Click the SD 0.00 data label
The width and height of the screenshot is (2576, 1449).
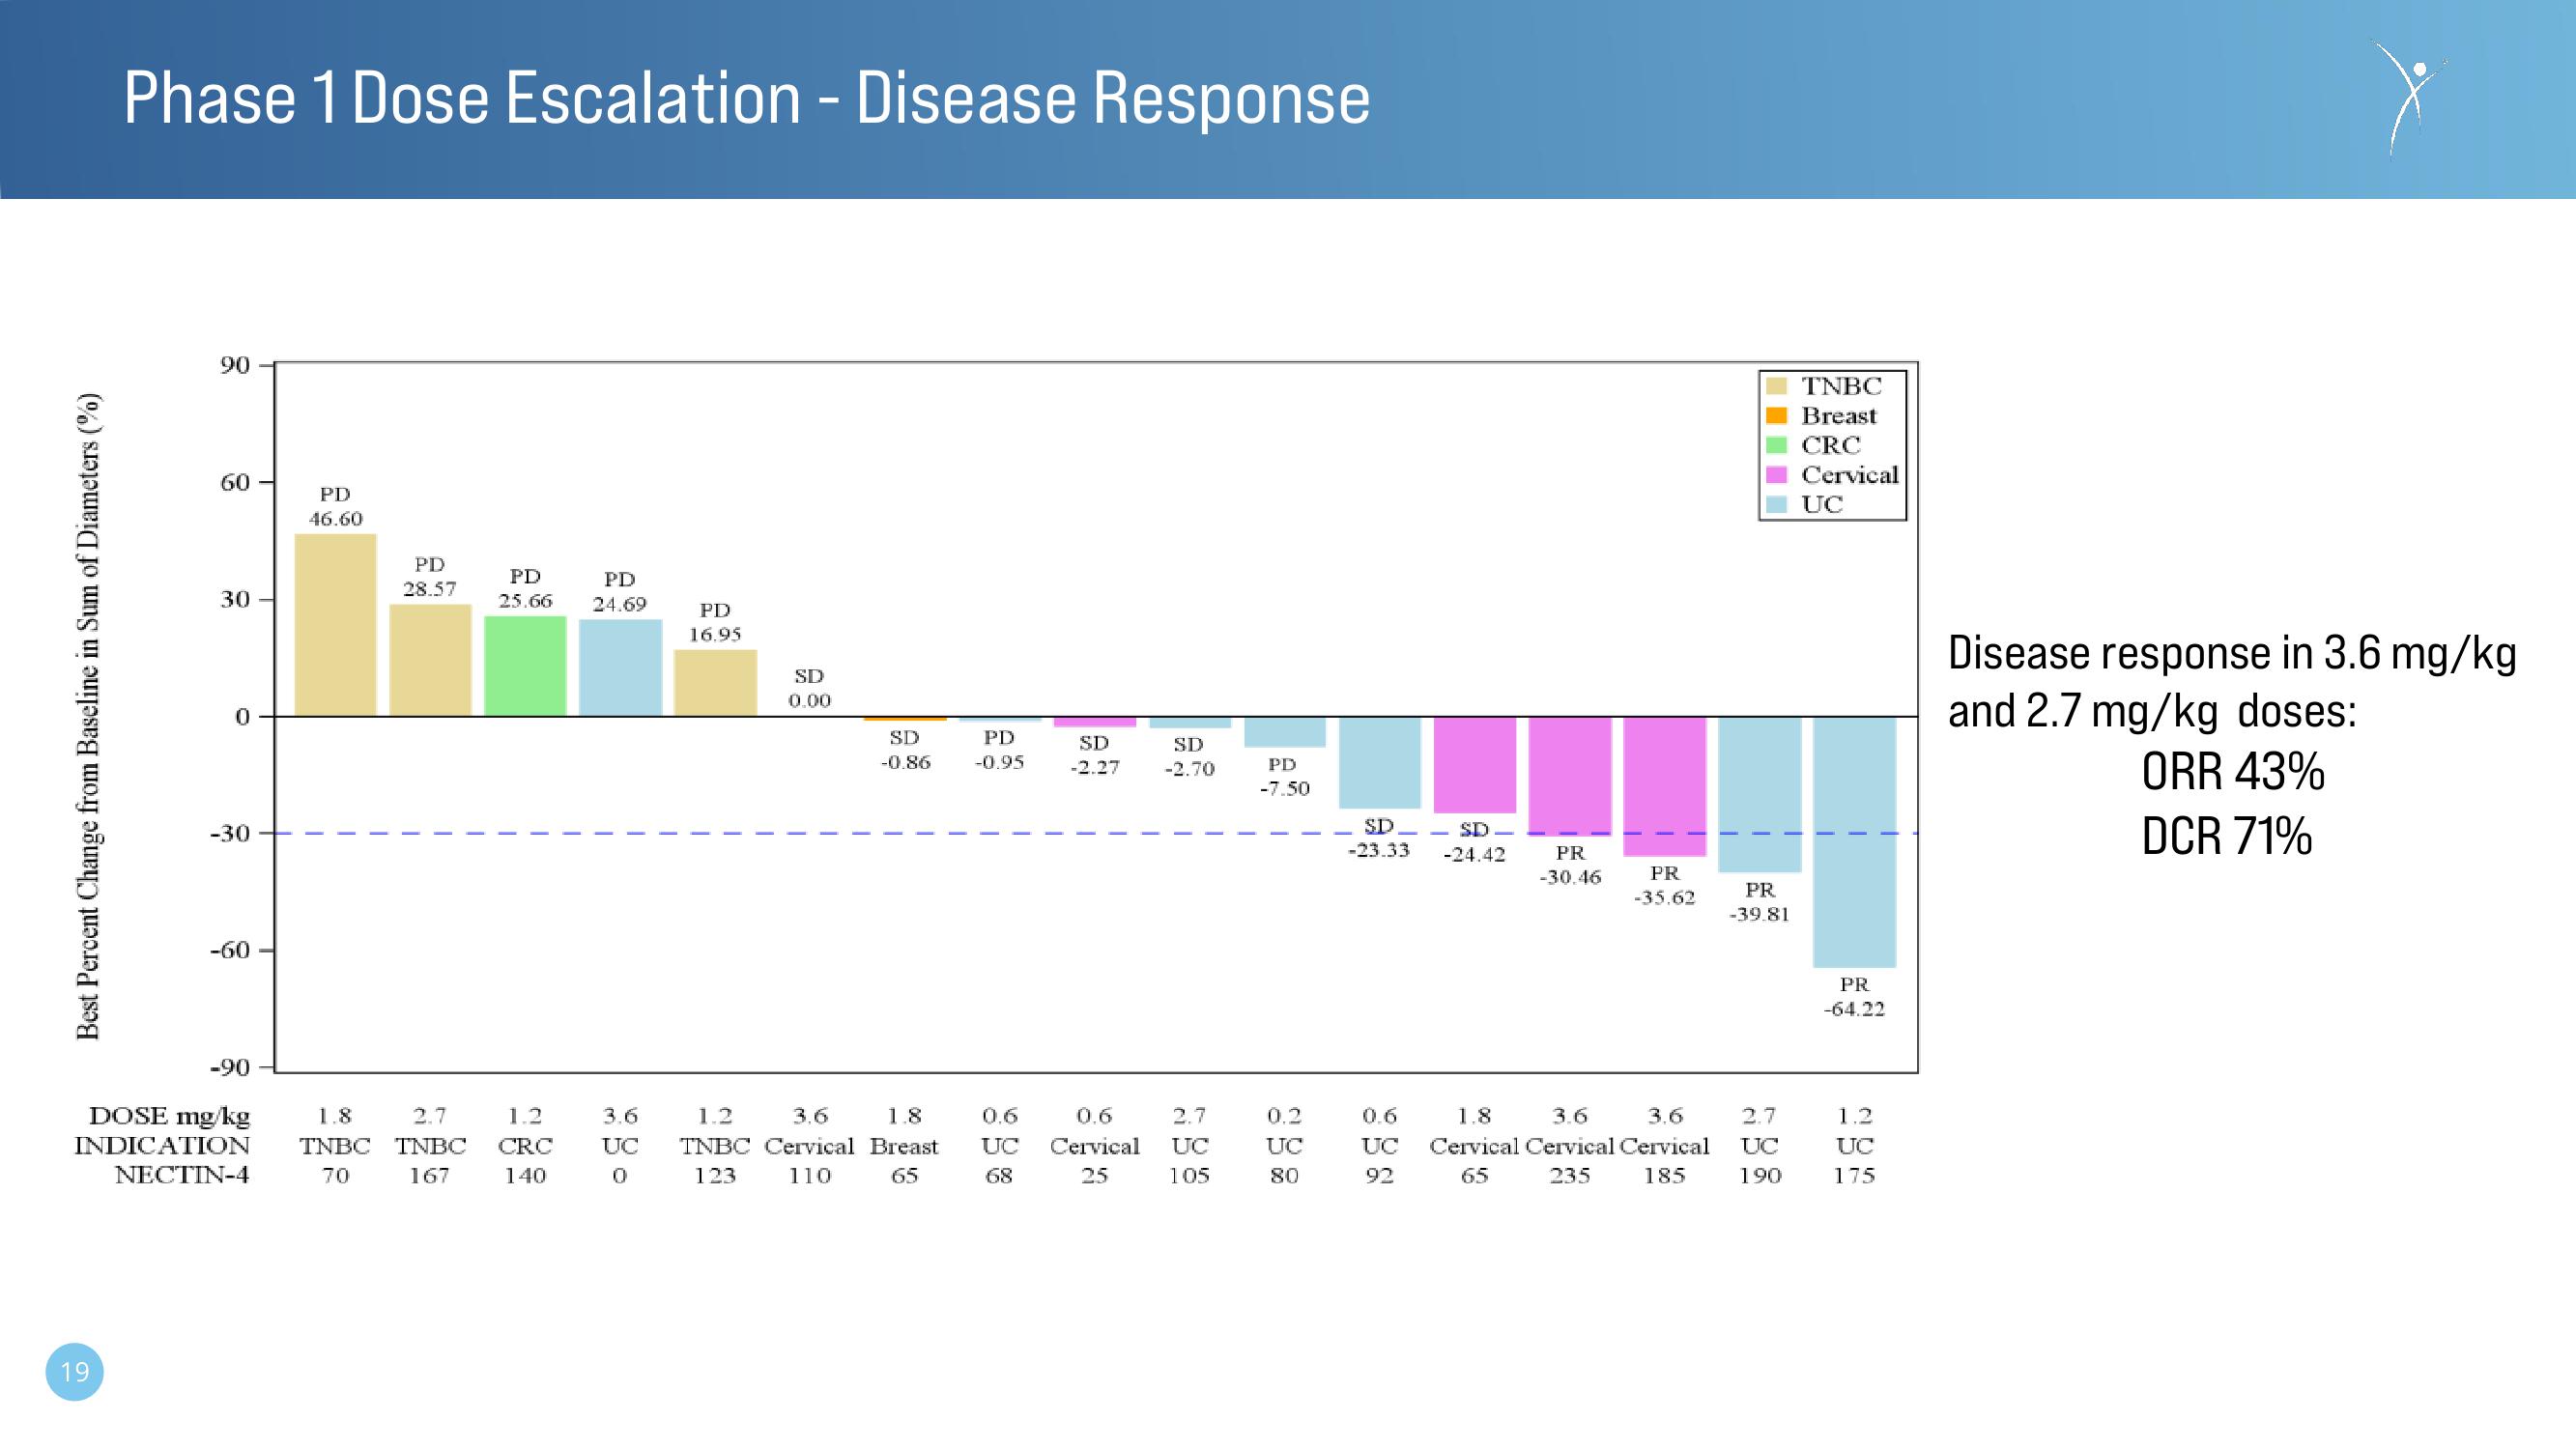tap(809, 689)
